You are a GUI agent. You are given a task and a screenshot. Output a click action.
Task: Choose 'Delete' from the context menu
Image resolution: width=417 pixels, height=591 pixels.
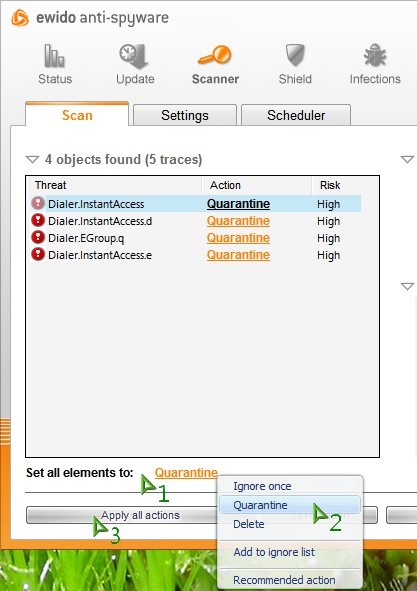[290, 524]
